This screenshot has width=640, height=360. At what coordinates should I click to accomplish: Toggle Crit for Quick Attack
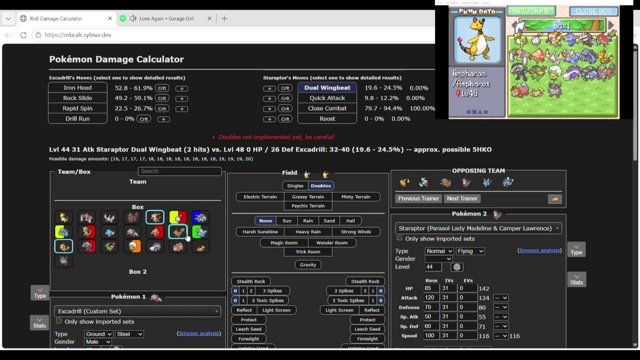pyautogui.click(x=285, y=98)
